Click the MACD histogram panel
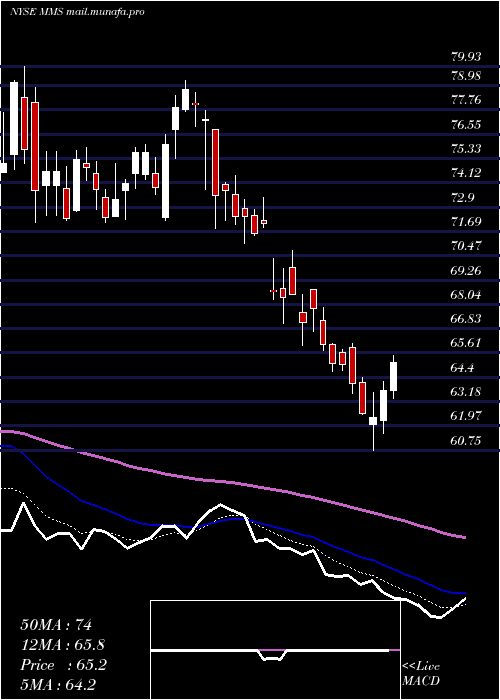This screenshot has height=700, width=500. coord(275,650)
